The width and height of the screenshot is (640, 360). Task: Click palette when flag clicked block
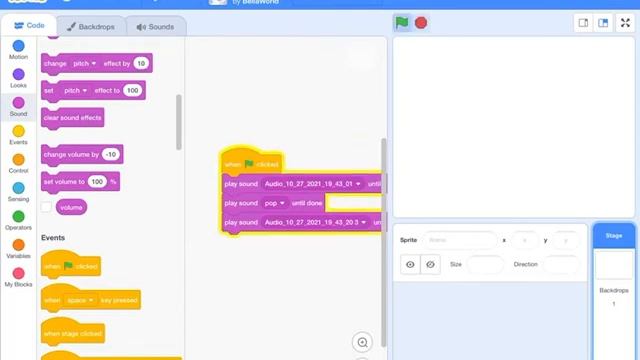pos(71,265)
